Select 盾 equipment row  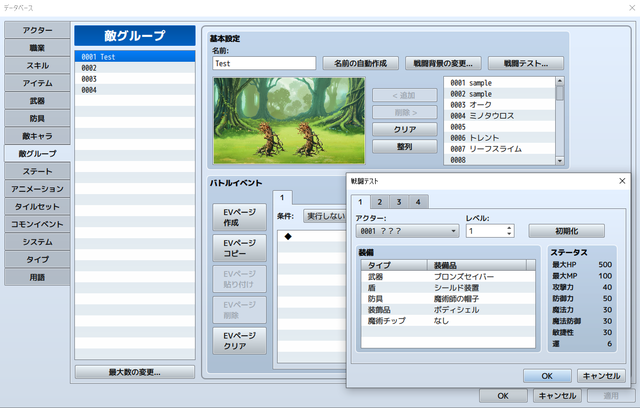click(448, 288)
